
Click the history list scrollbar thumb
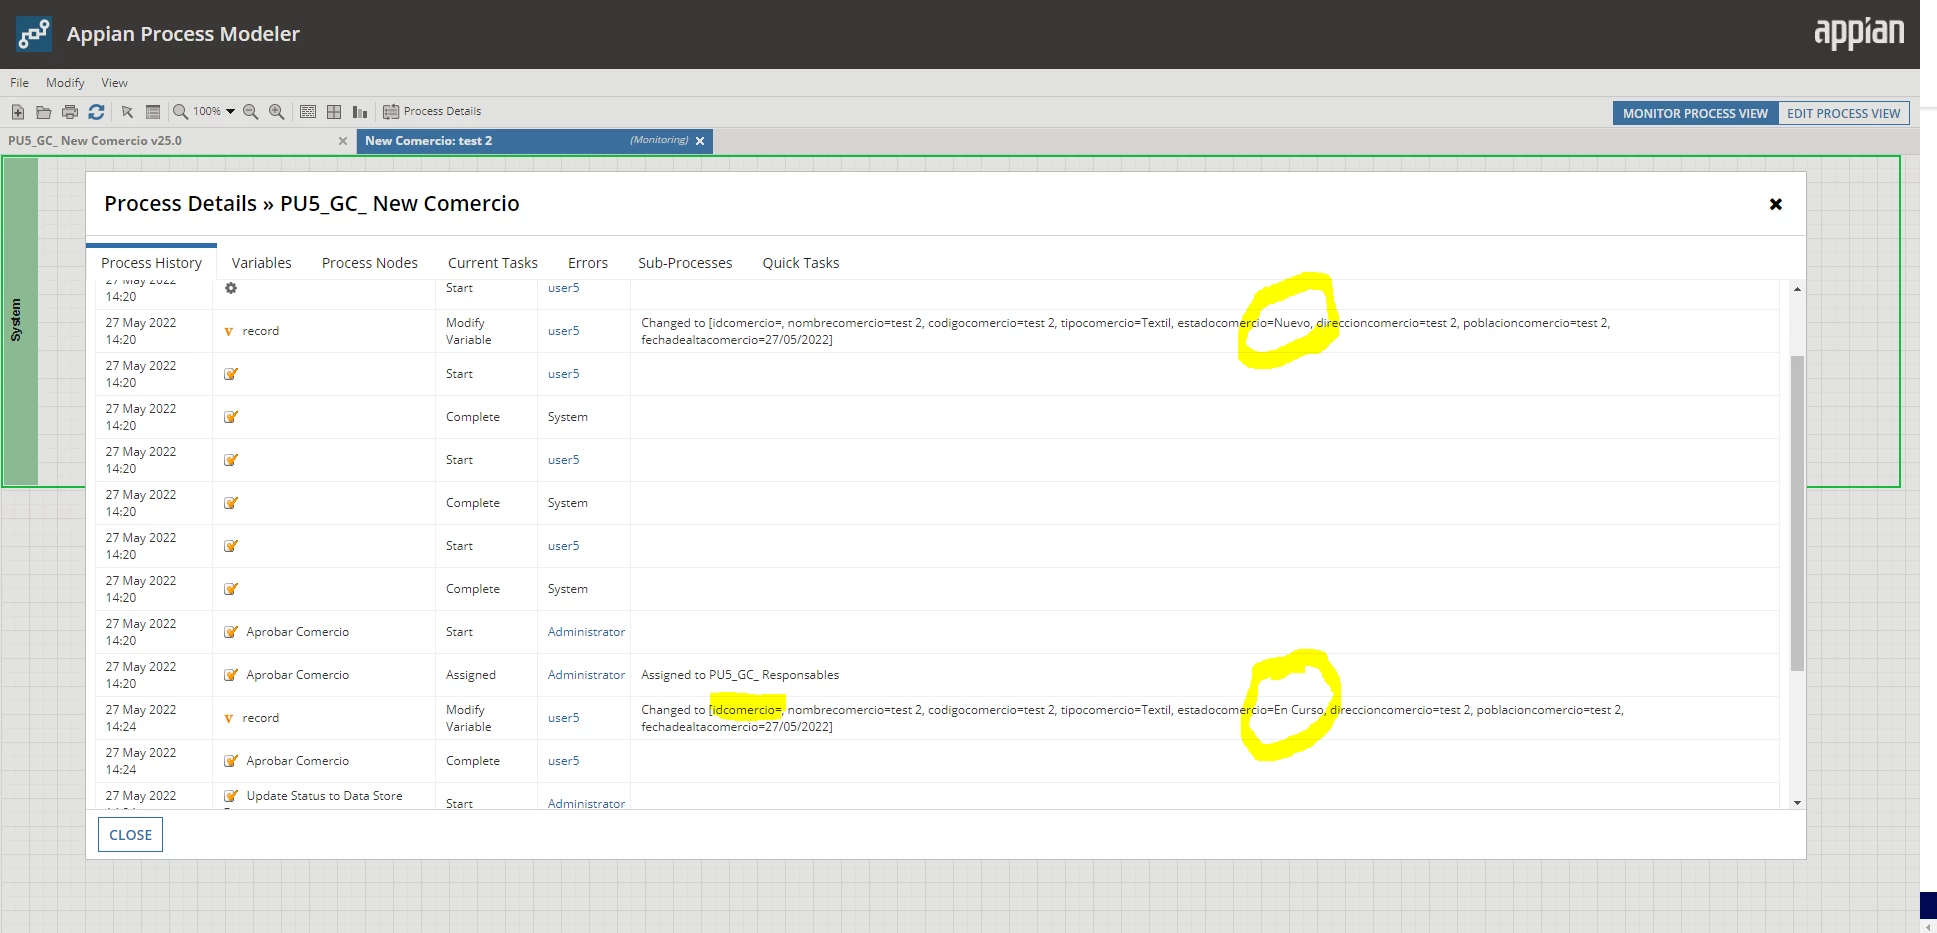coord(1797,513)
